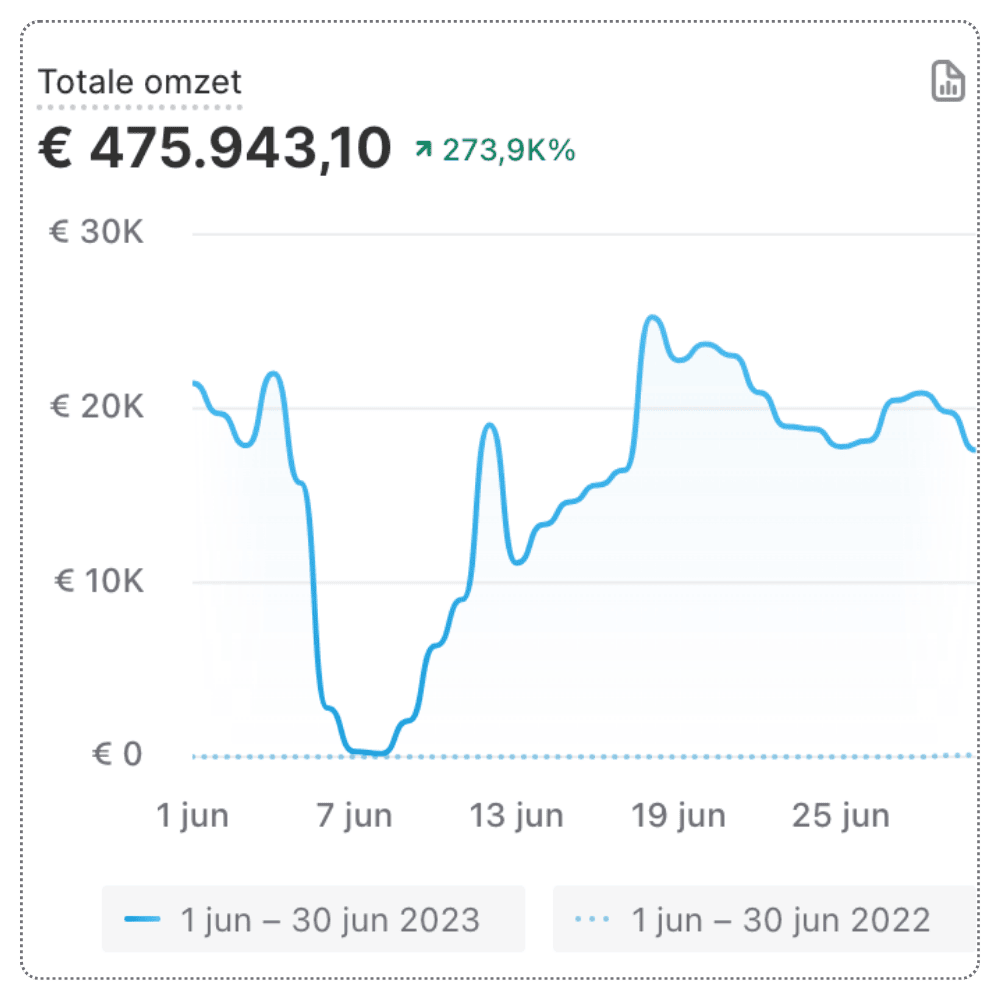The image size is (1000, 1000).
Task: Open the report icon next to Totale omzet
Action: tap(948, 82)
